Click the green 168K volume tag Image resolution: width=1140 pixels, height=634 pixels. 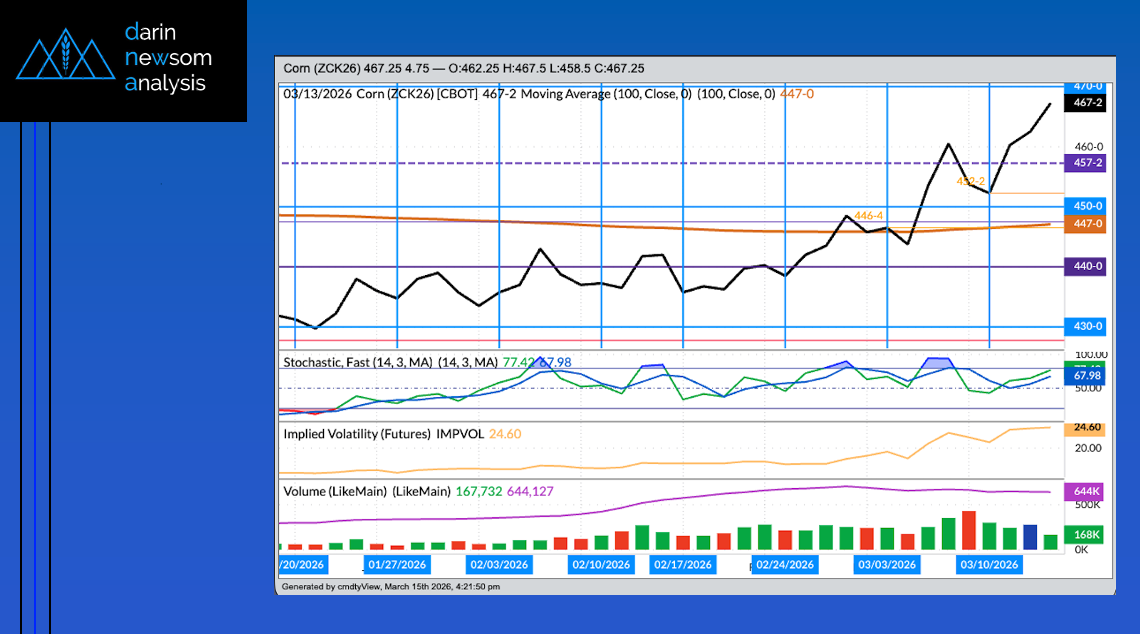(x=1087, y=535)
